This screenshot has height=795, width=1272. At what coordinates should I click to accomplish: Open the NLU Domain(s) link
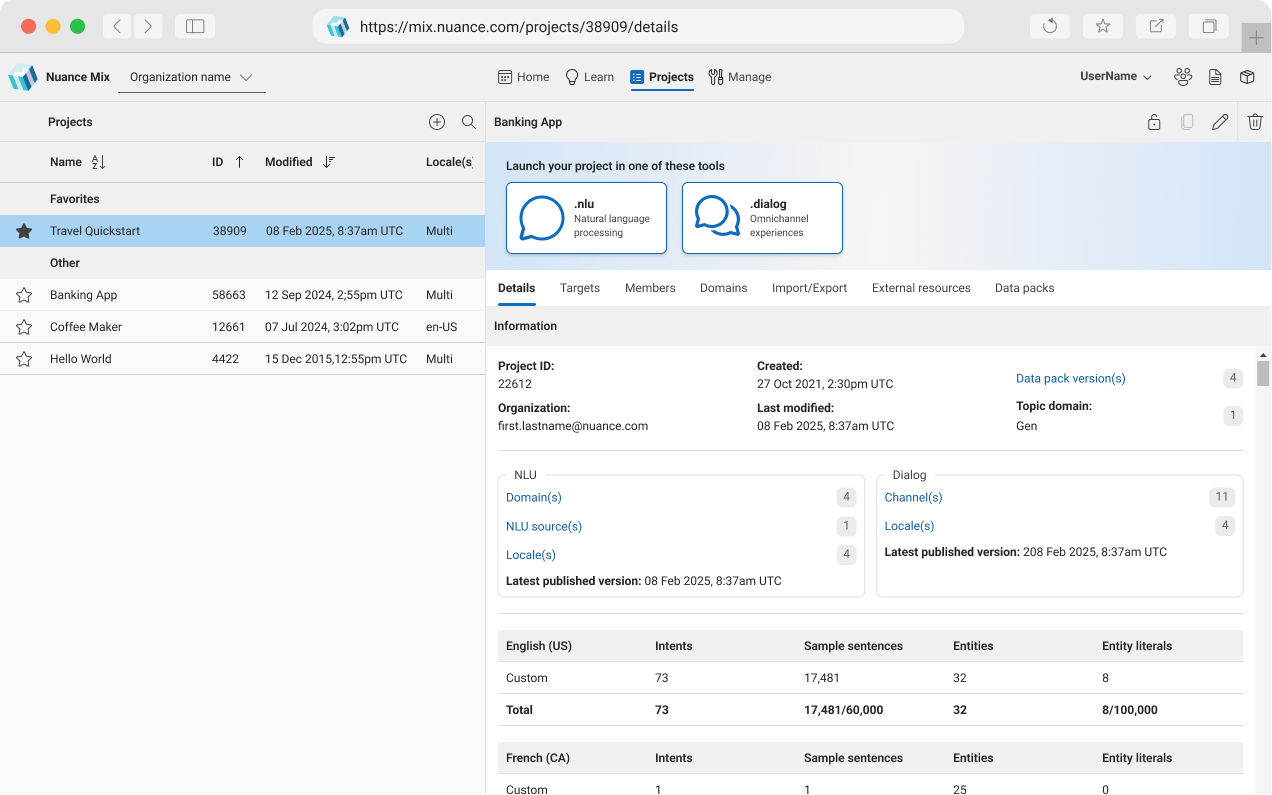tap(534, 497)
